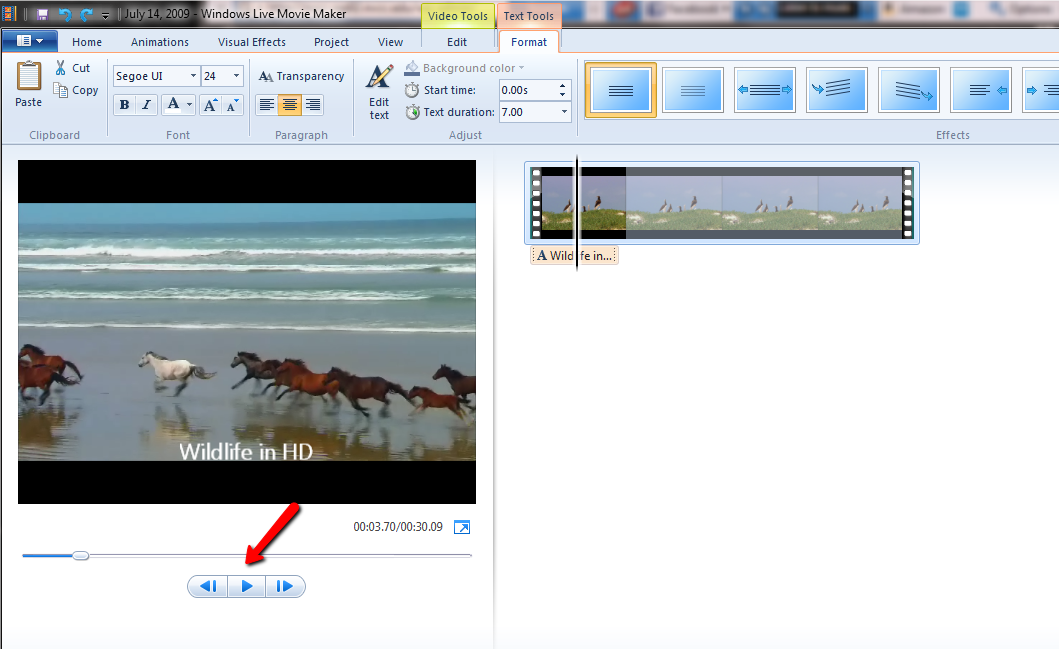
Task: Click the Text duration stopwatch icon
Action: [412, 112]
